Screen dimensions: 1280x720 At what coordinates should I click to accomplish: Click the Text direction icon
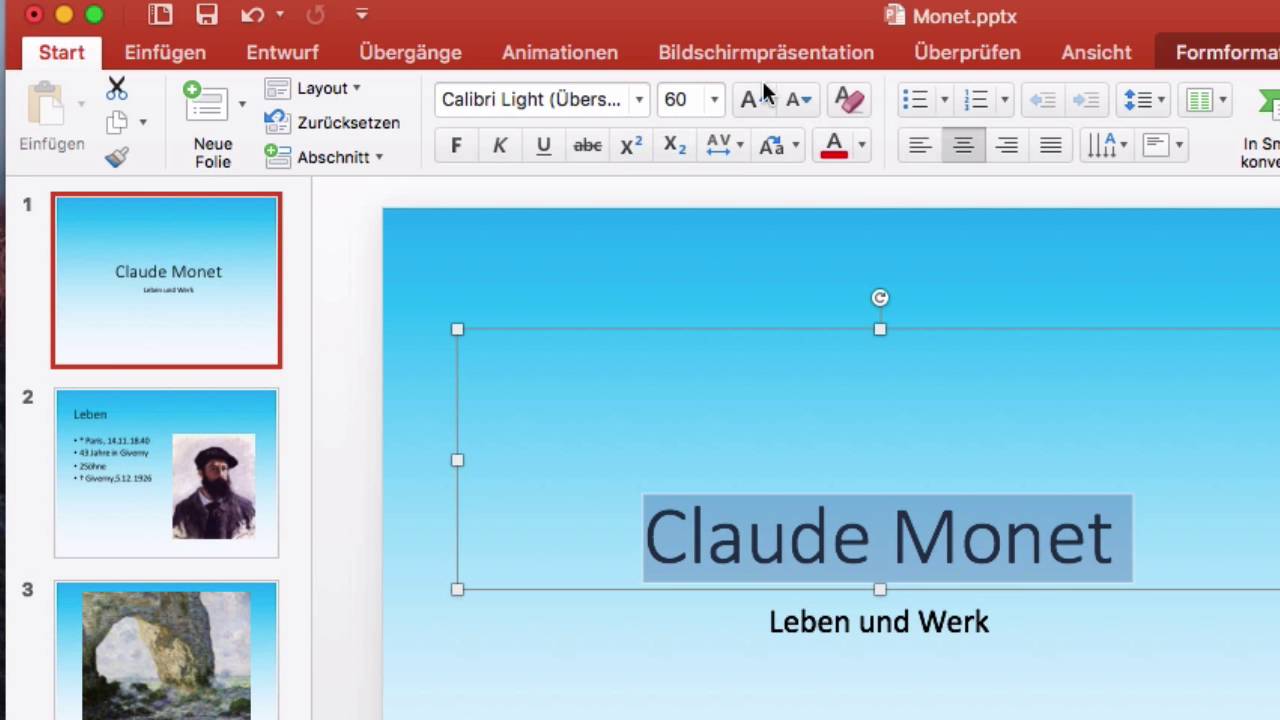[x=1102, y=146]
